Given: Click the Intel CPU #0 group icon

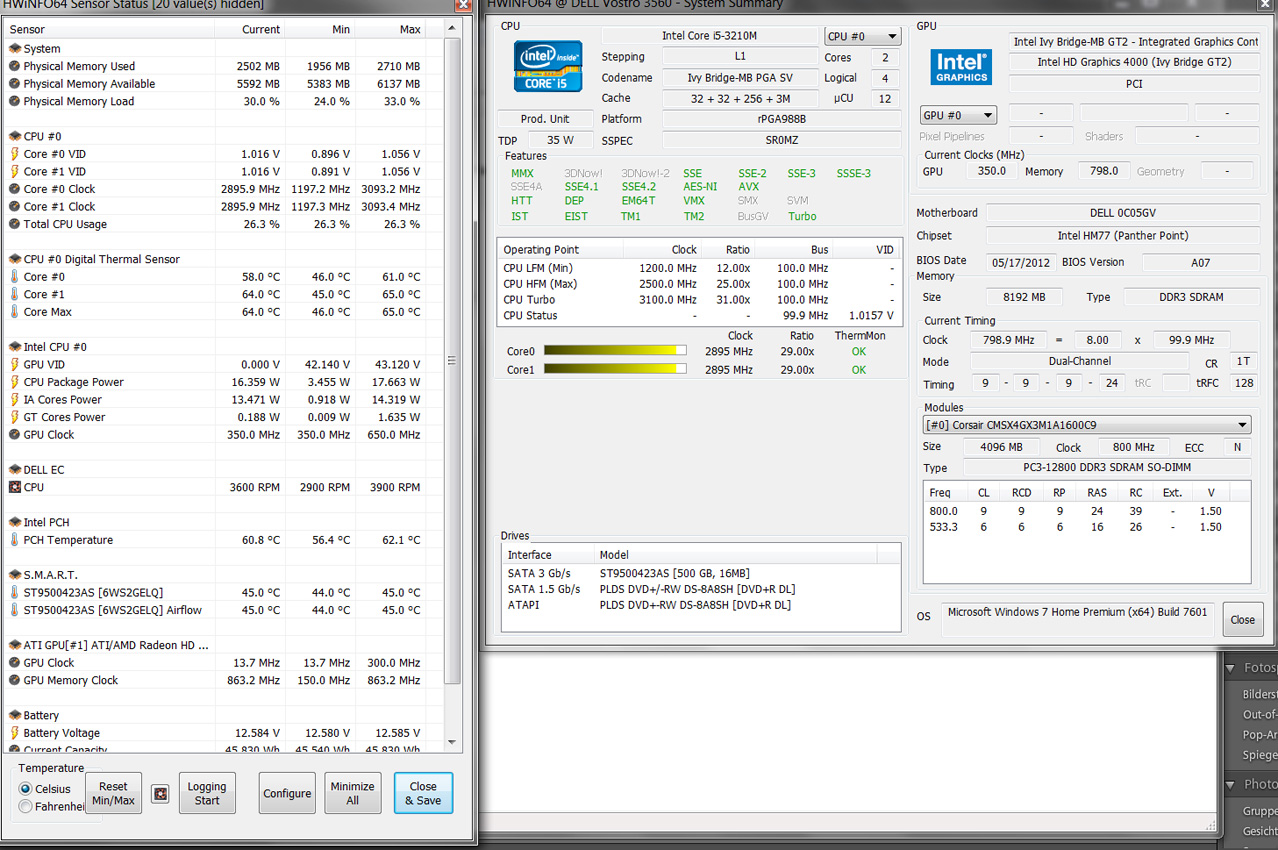Looking at the screenshot, I should (14, 347).
